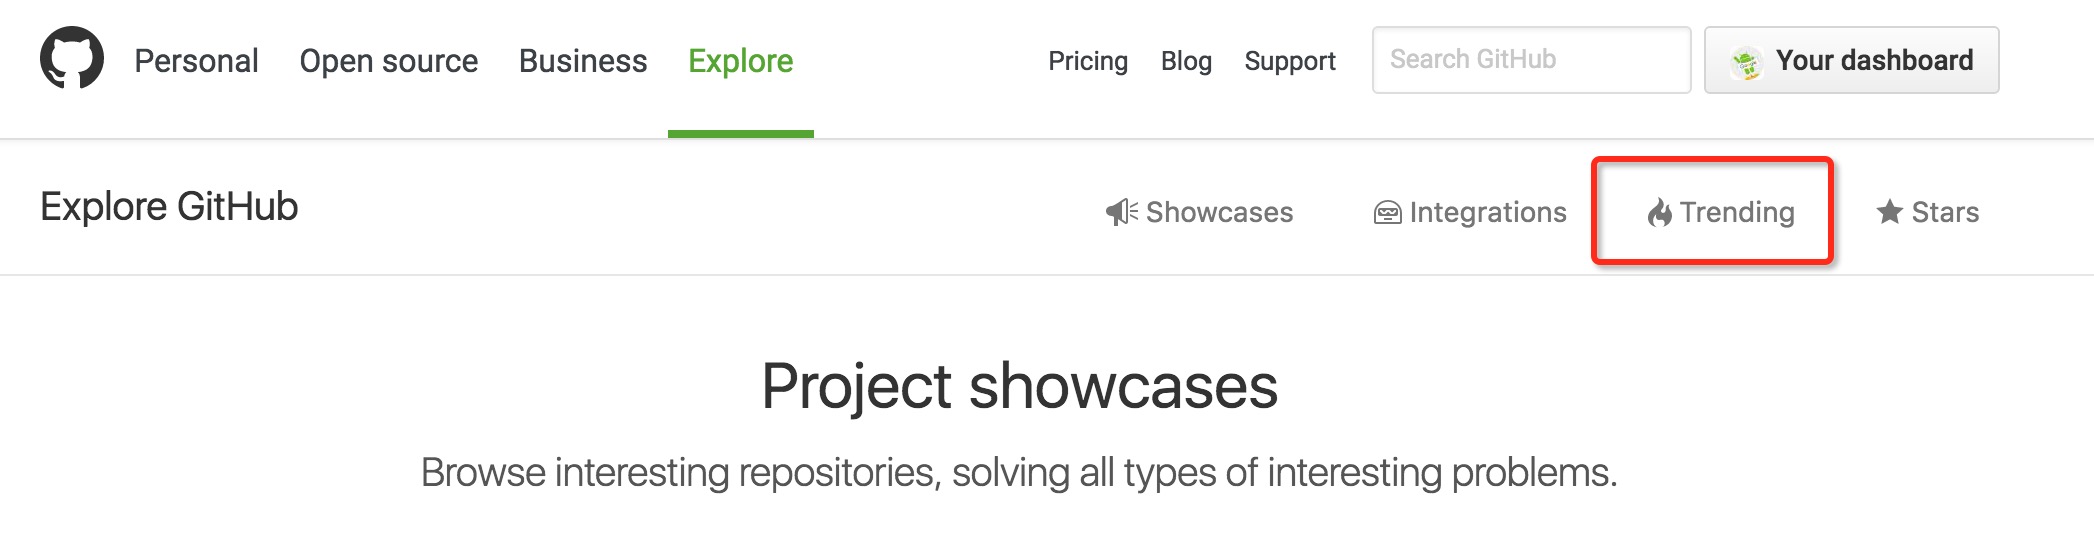Open the Stars text link
2094x540 pixels.
1945,212
